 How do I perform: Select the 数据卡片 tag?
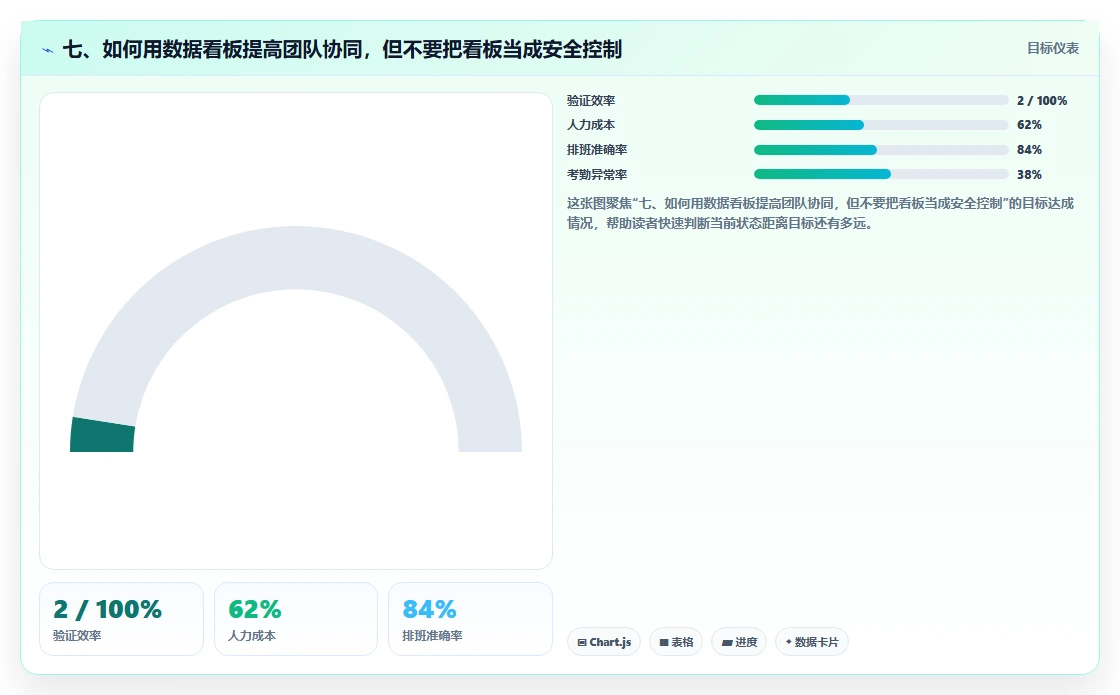pos(812,641)
